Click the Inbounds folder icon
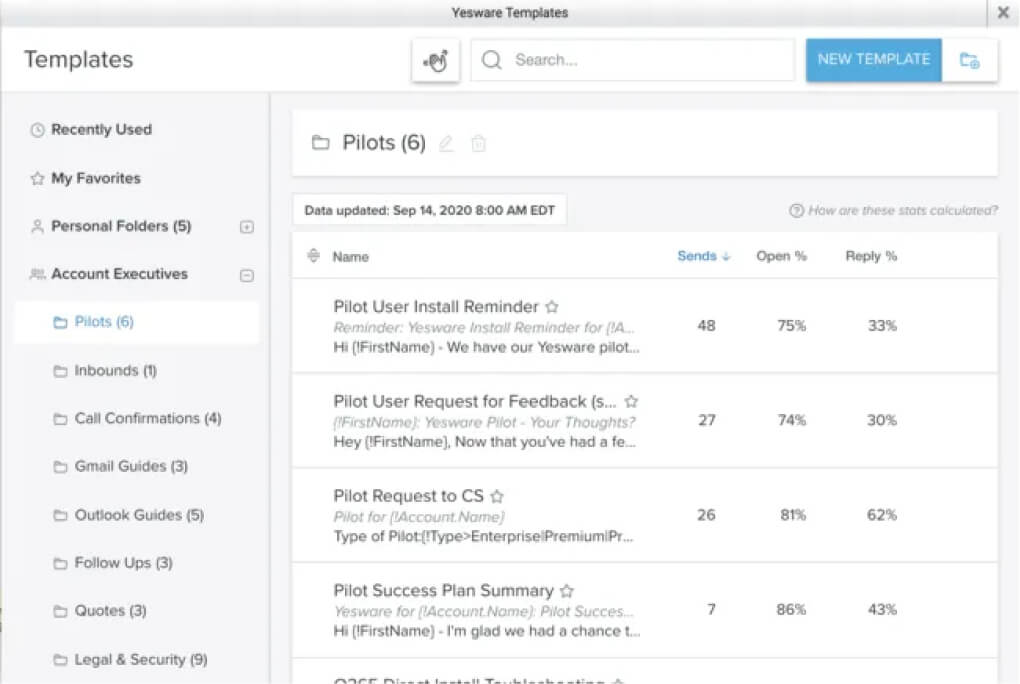1020x684 pixels. (x=60, y=371)
